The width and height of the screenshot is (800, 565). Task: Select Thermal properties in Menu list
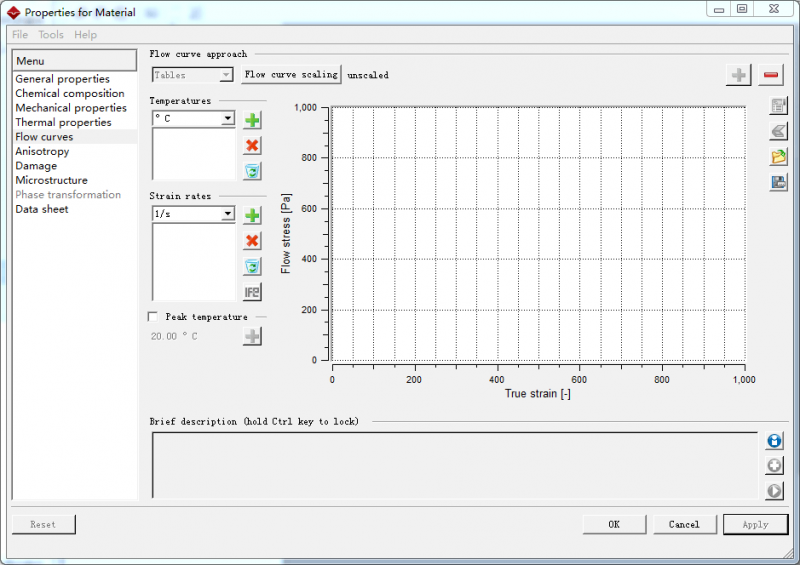[63, 122]
